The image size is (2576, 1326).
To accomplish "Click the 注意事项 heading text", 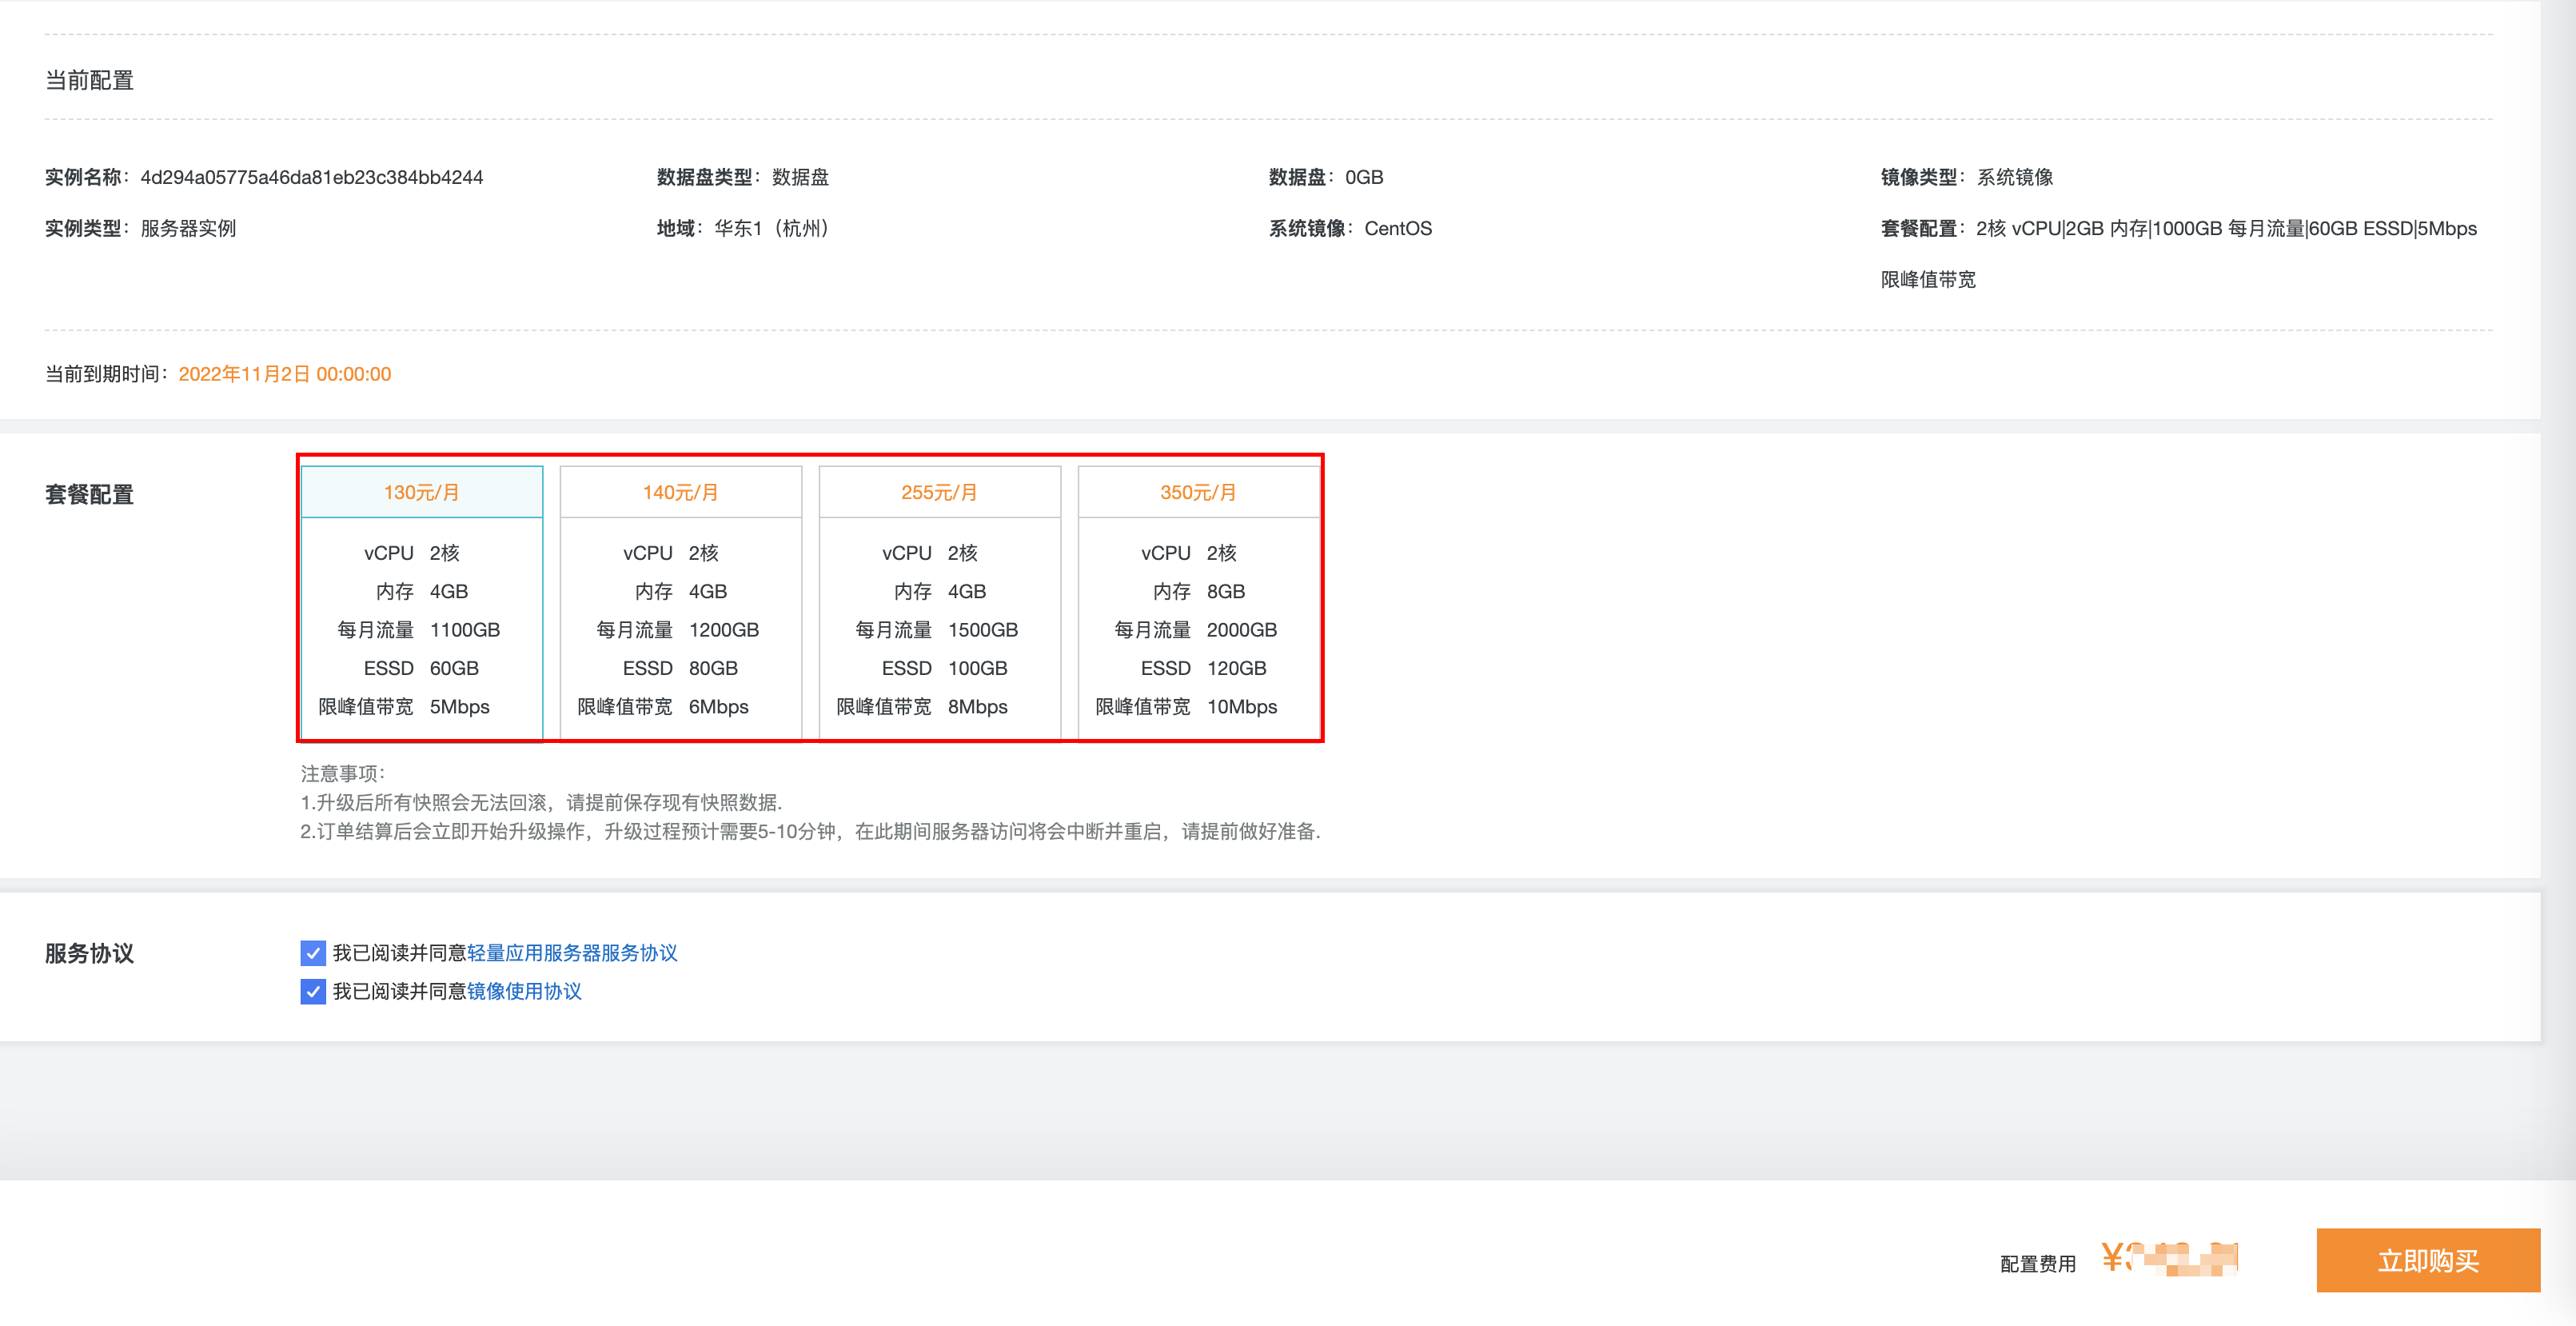I will [x=342, y=773].
